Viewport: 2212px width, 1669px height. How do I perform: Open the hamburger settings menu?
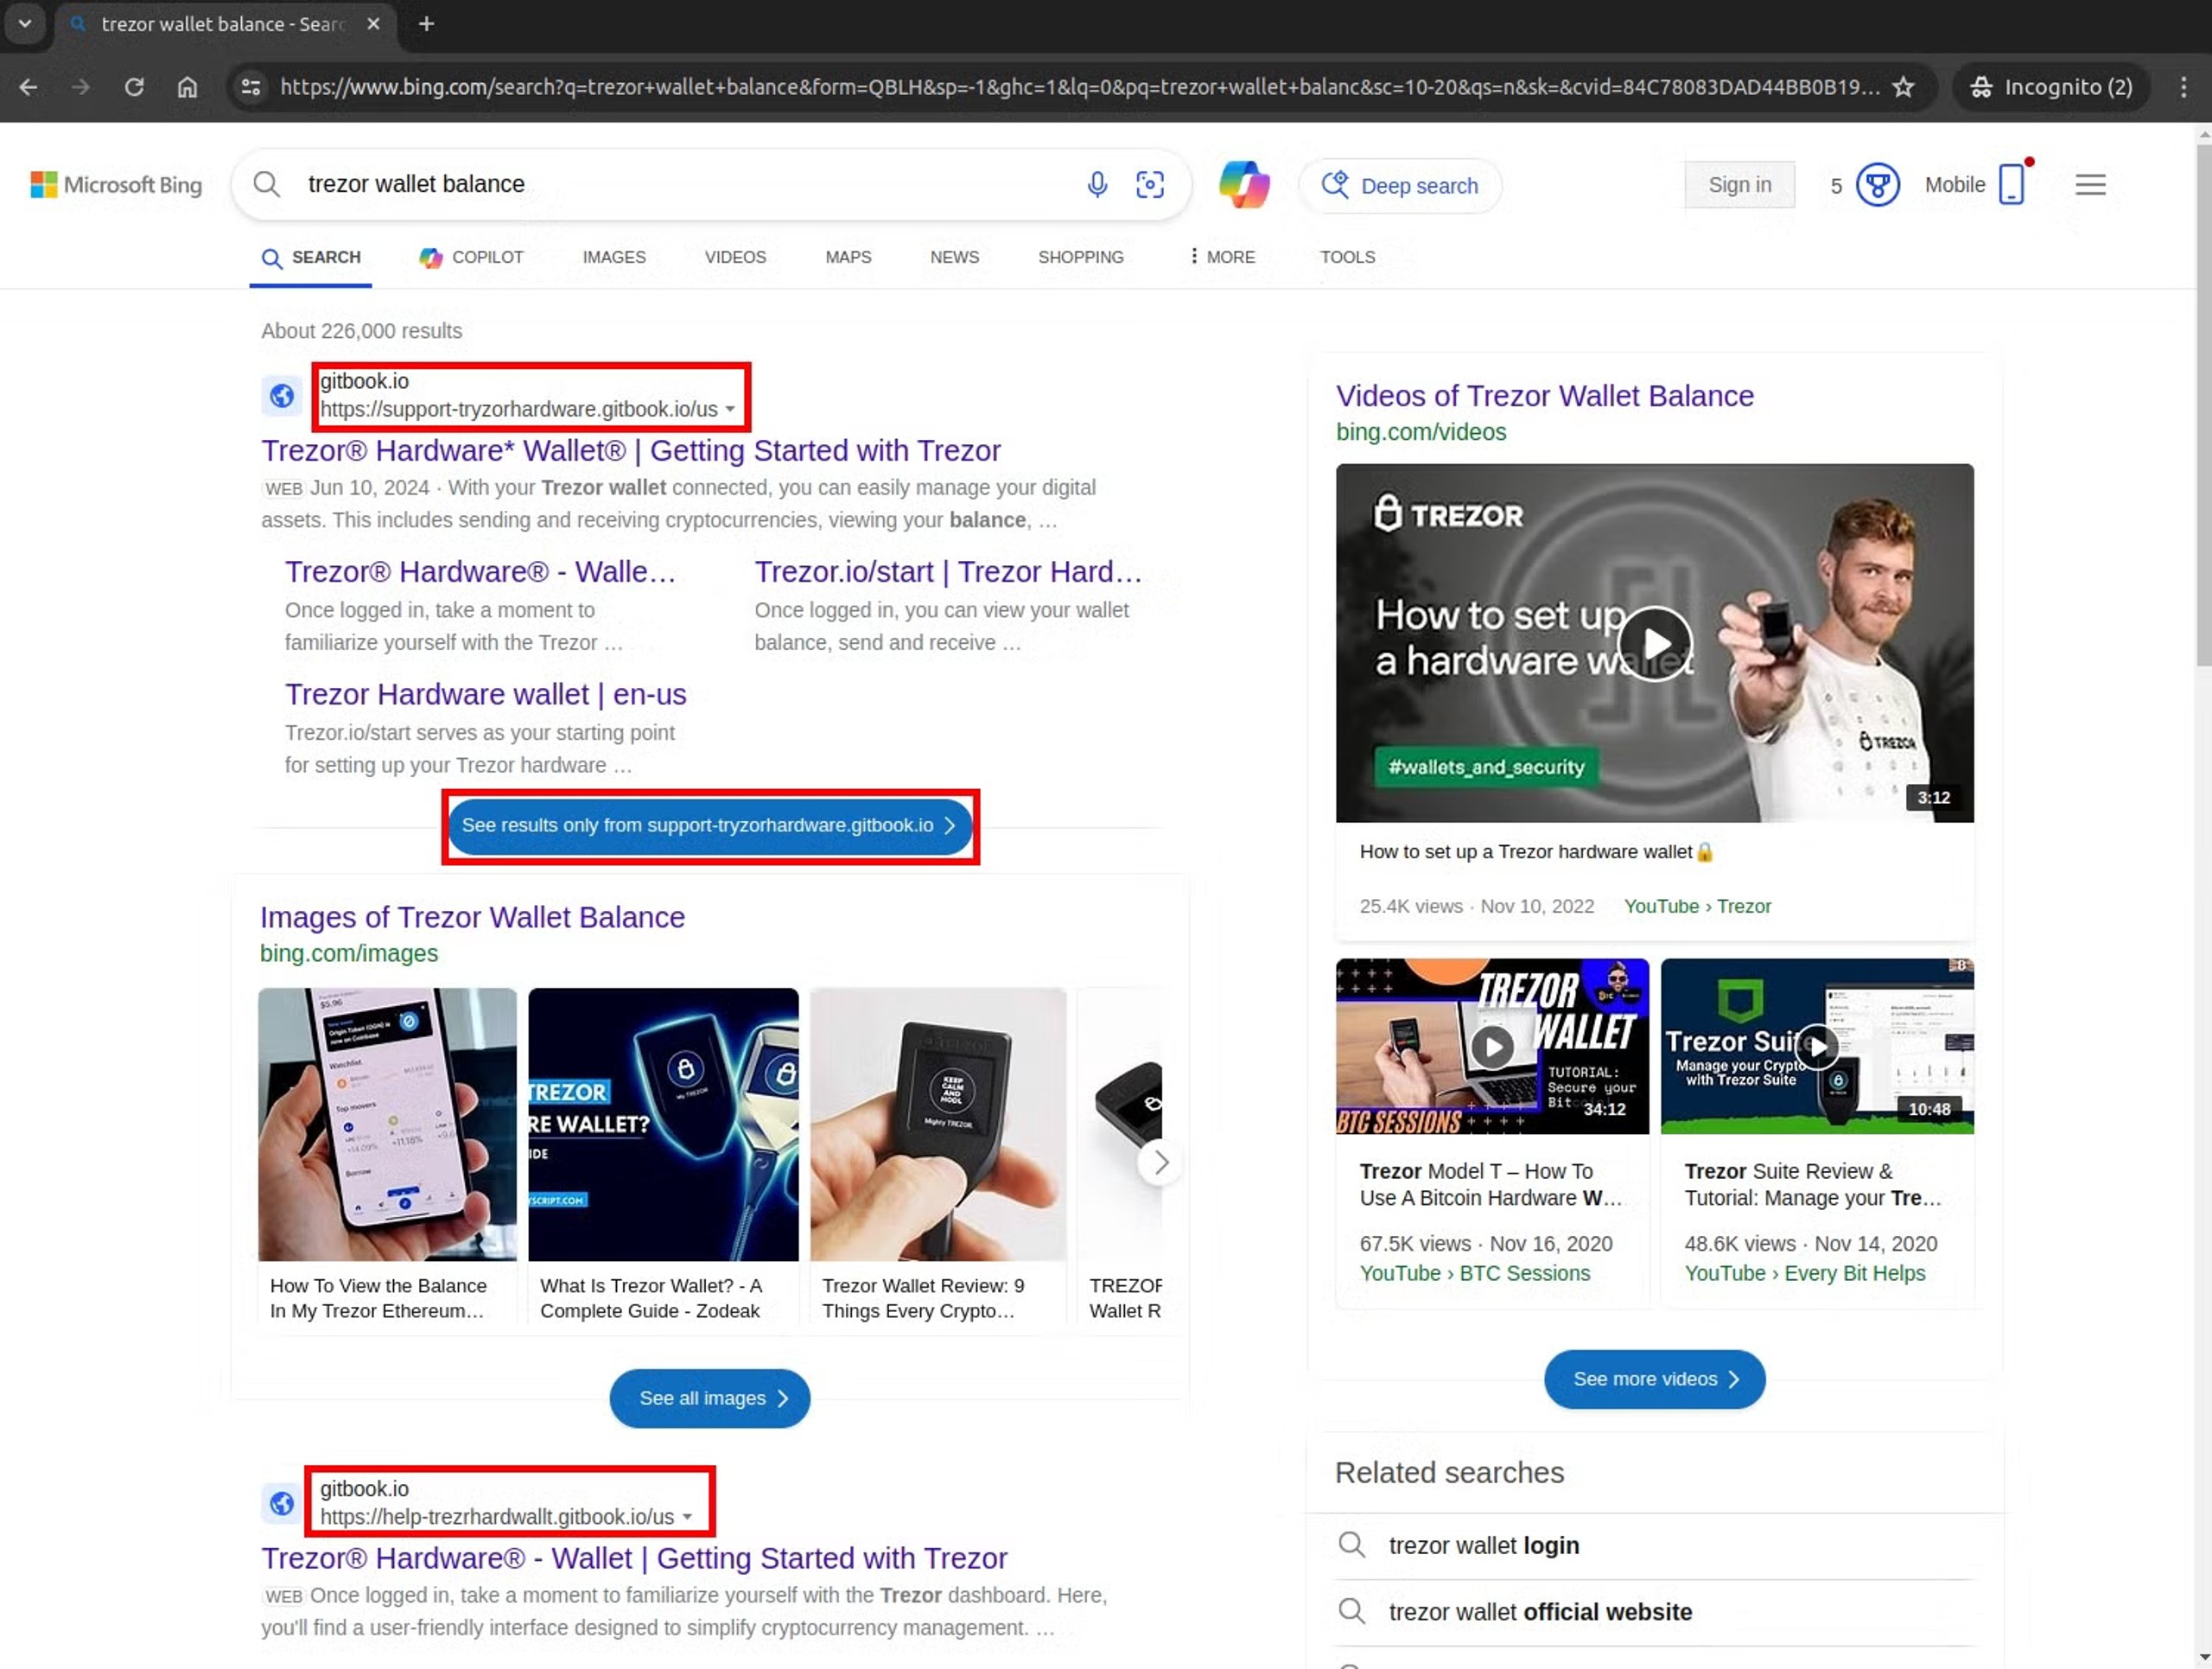[2090, 185]
